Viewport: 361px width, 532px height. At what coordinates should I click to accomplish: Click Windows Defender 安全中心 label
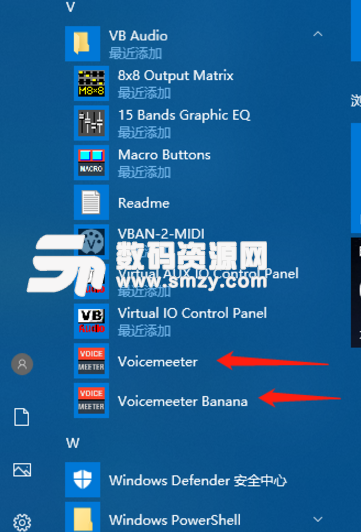pyautogui.click(x=198, y=480)
